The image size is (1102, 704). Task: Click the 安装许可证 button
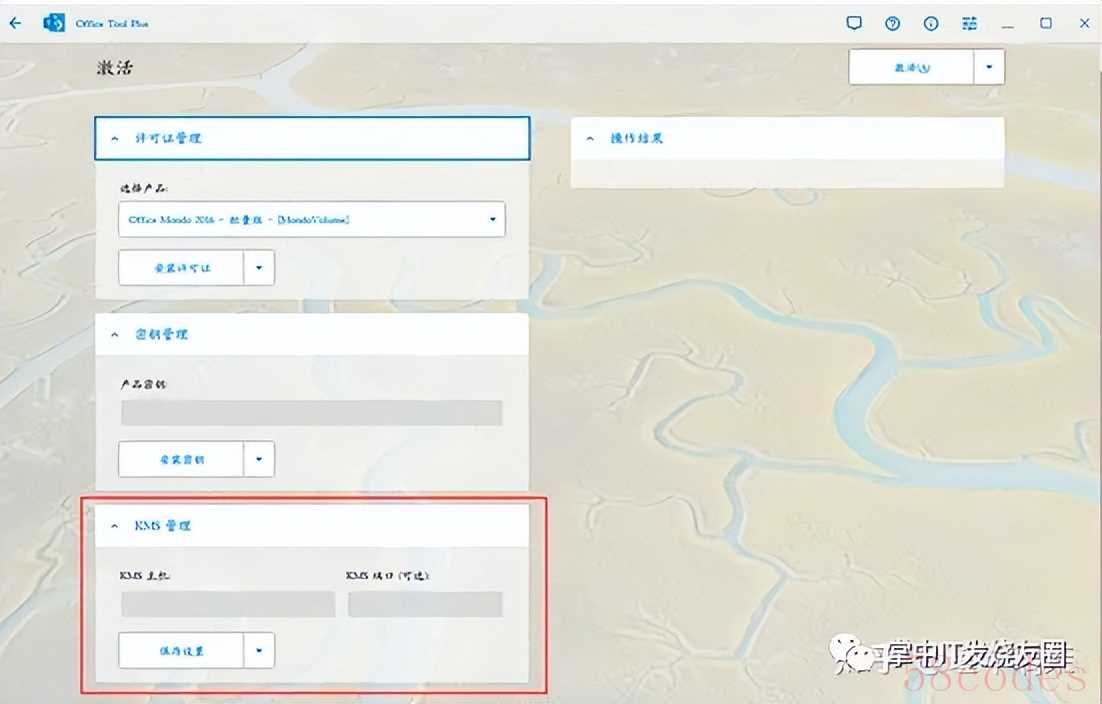181,268
